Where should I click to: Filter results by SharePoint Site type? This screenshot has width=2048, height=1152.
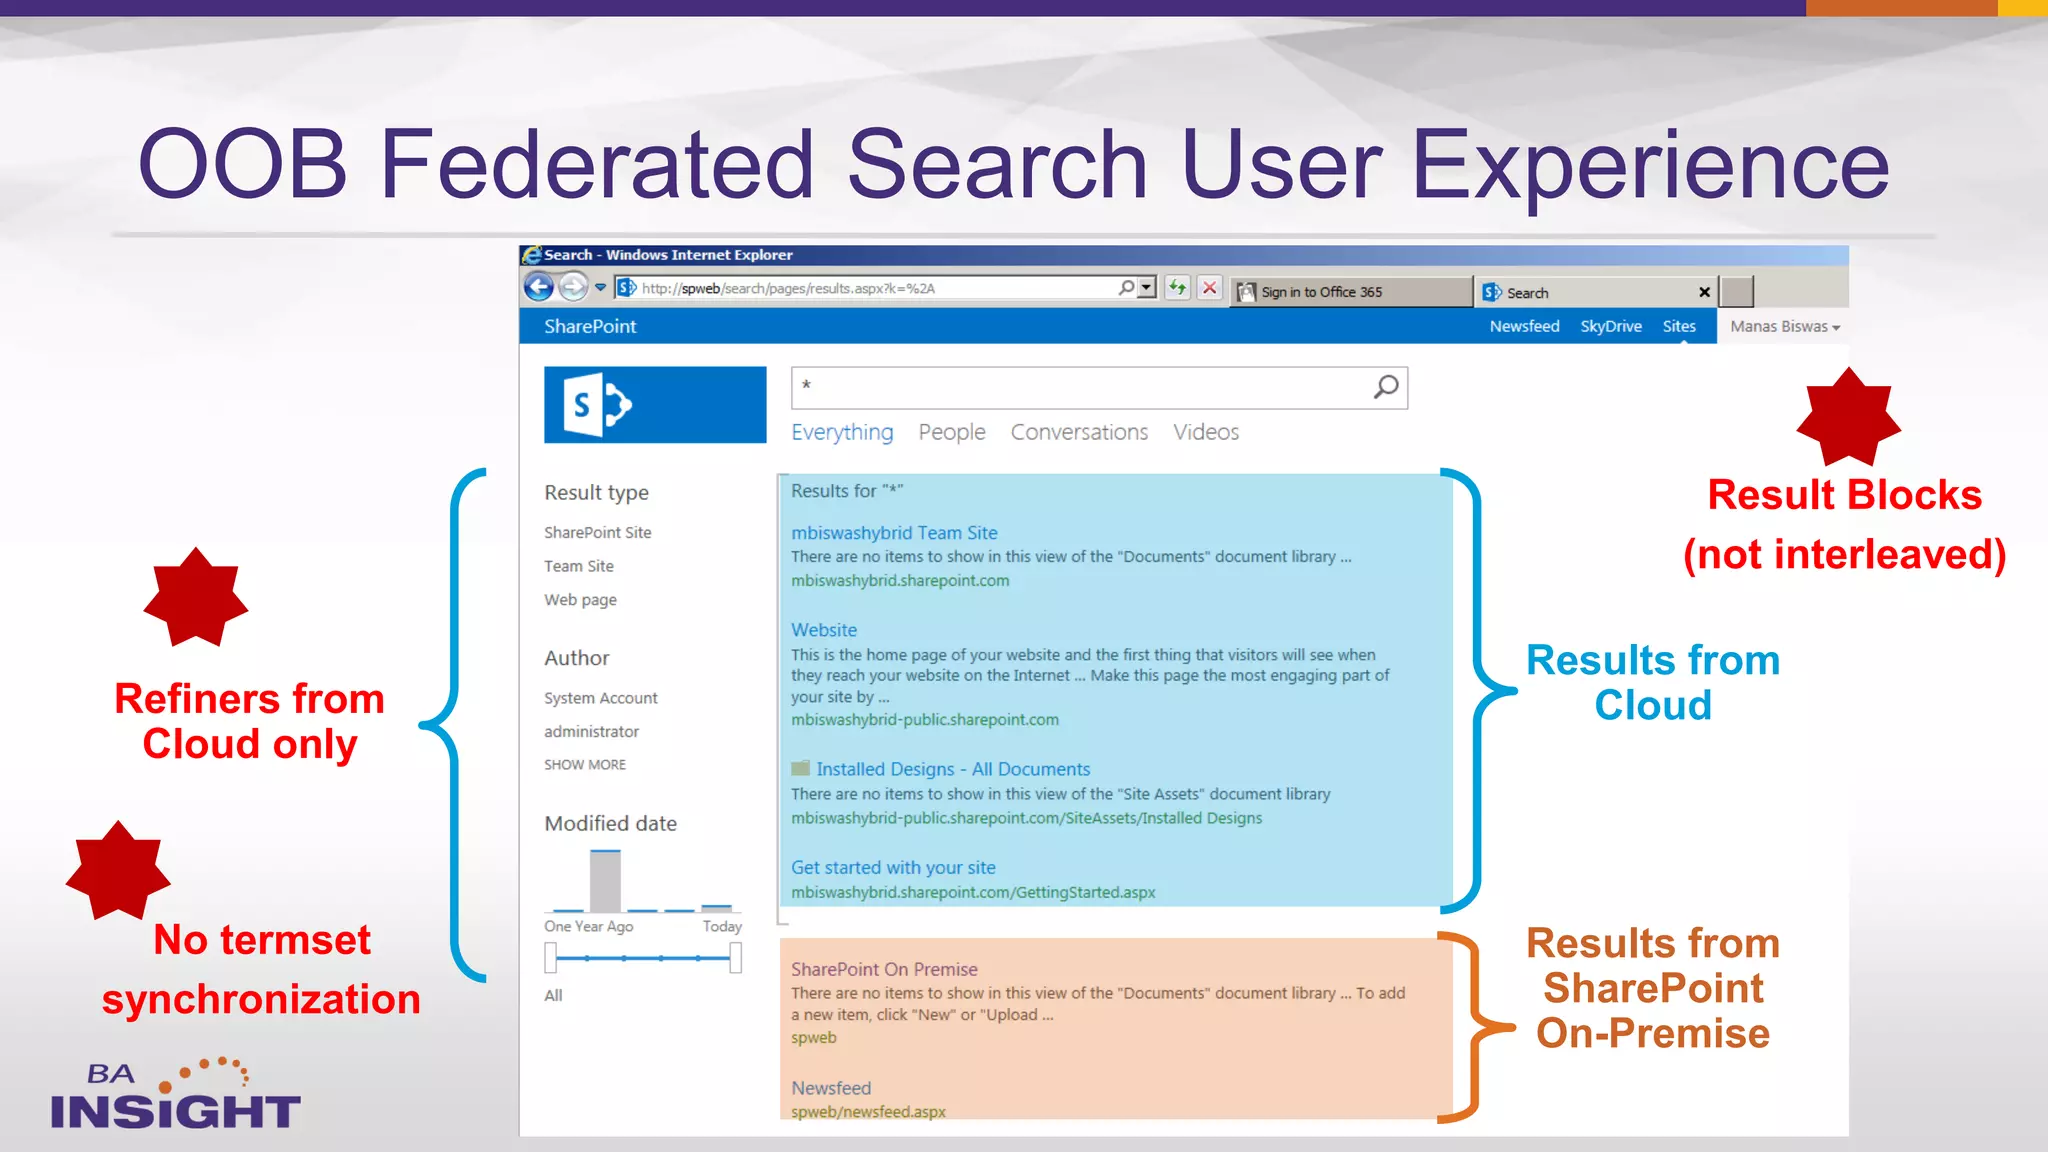tap(598, 532)
